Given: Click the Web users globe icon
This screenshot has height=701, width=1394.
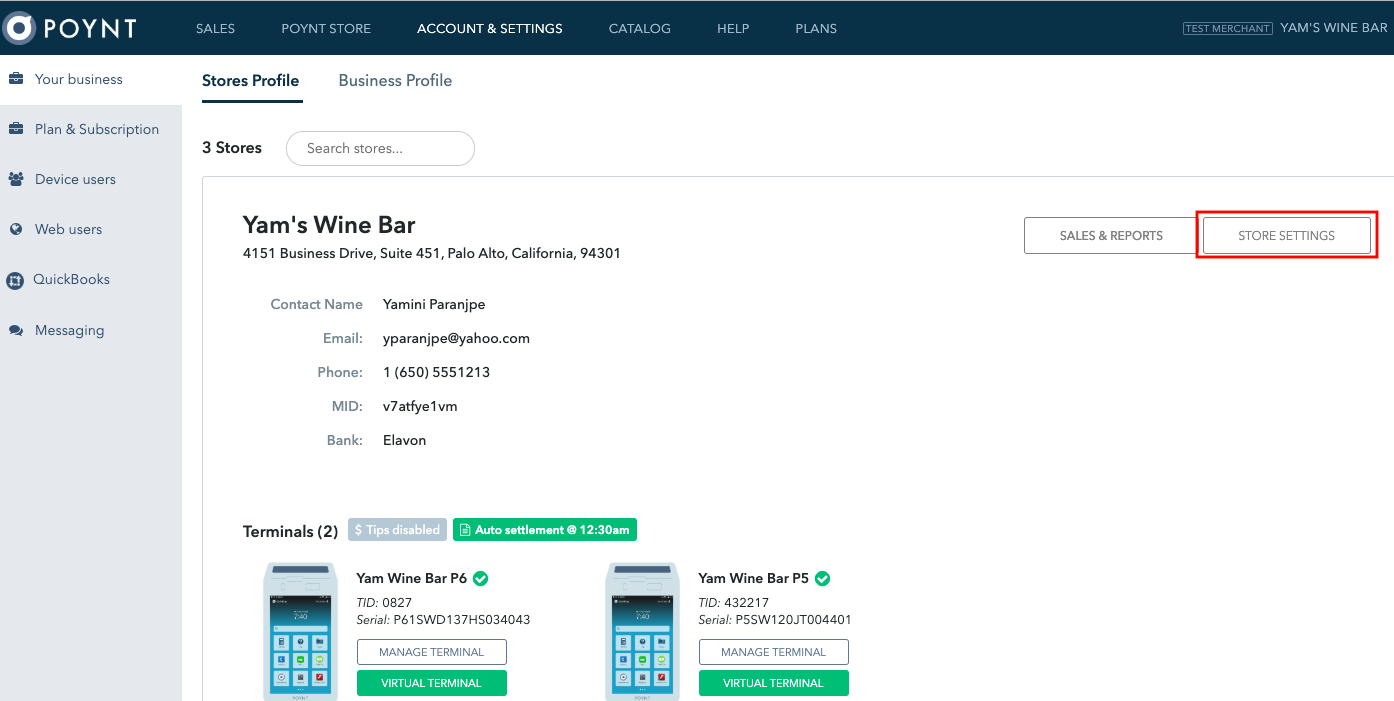Looking at the screenshot, I should tap(16, 229).
